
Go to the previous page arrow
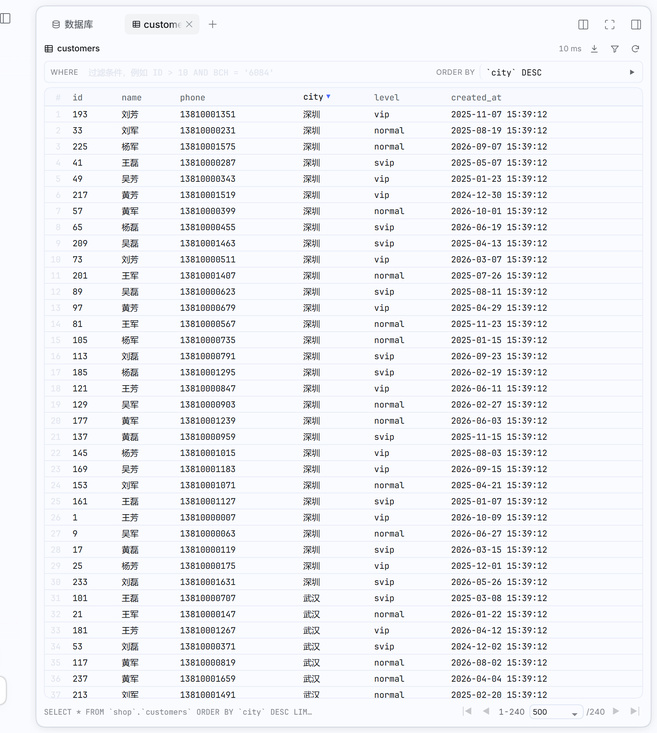coord(486,711)
